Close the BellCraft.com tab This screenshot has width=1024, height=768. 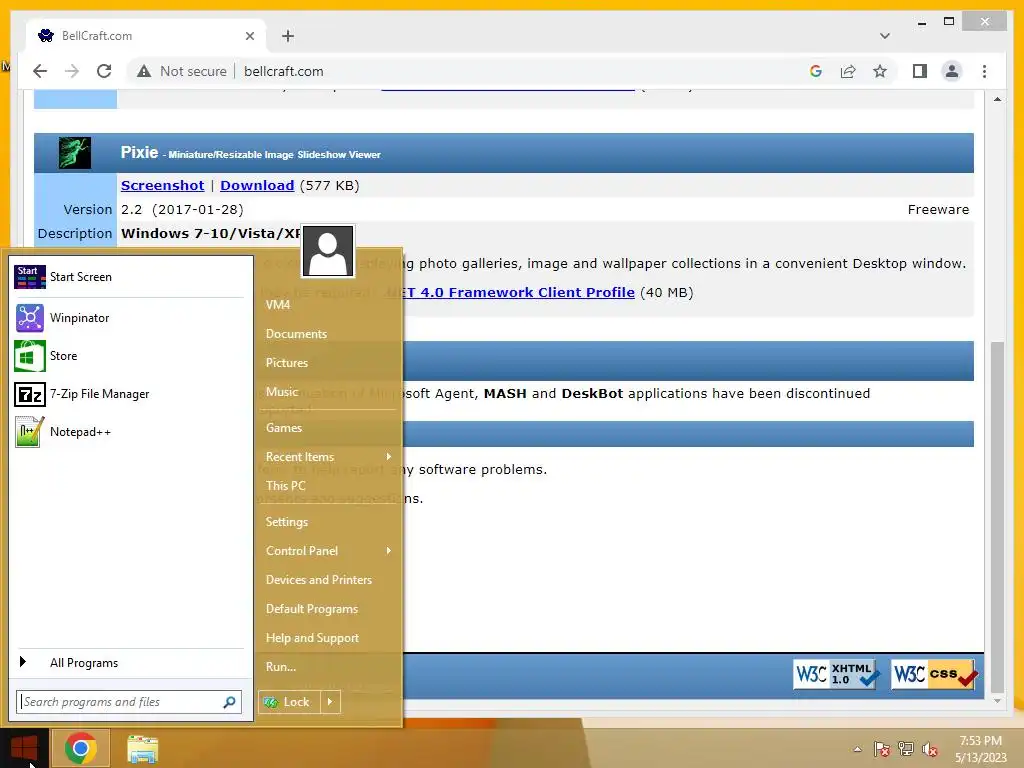point(249,36)
